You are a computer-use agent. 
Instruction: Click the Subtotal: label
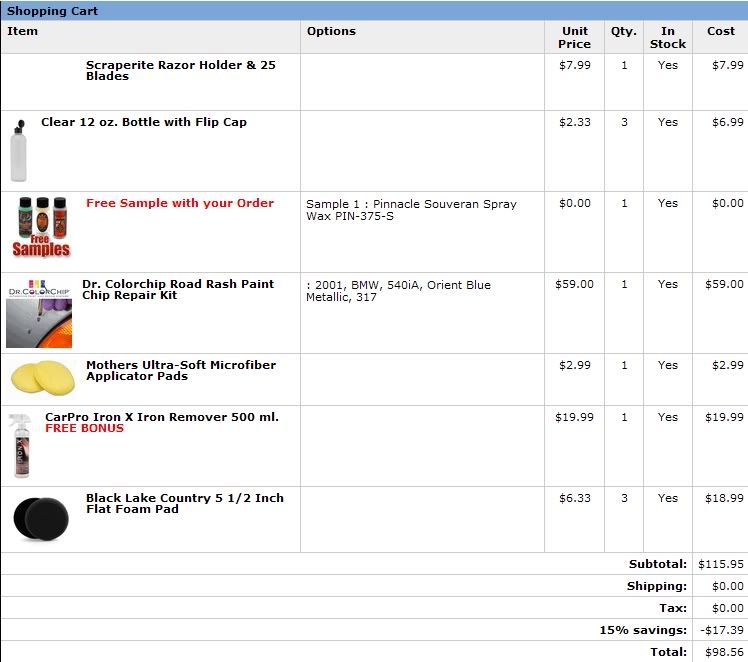point(658,564)
